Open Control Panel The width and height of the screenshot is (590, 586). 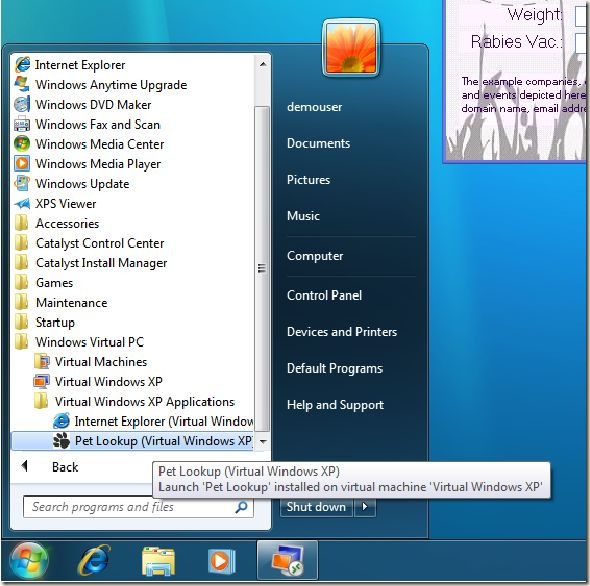tap(324, 295)
